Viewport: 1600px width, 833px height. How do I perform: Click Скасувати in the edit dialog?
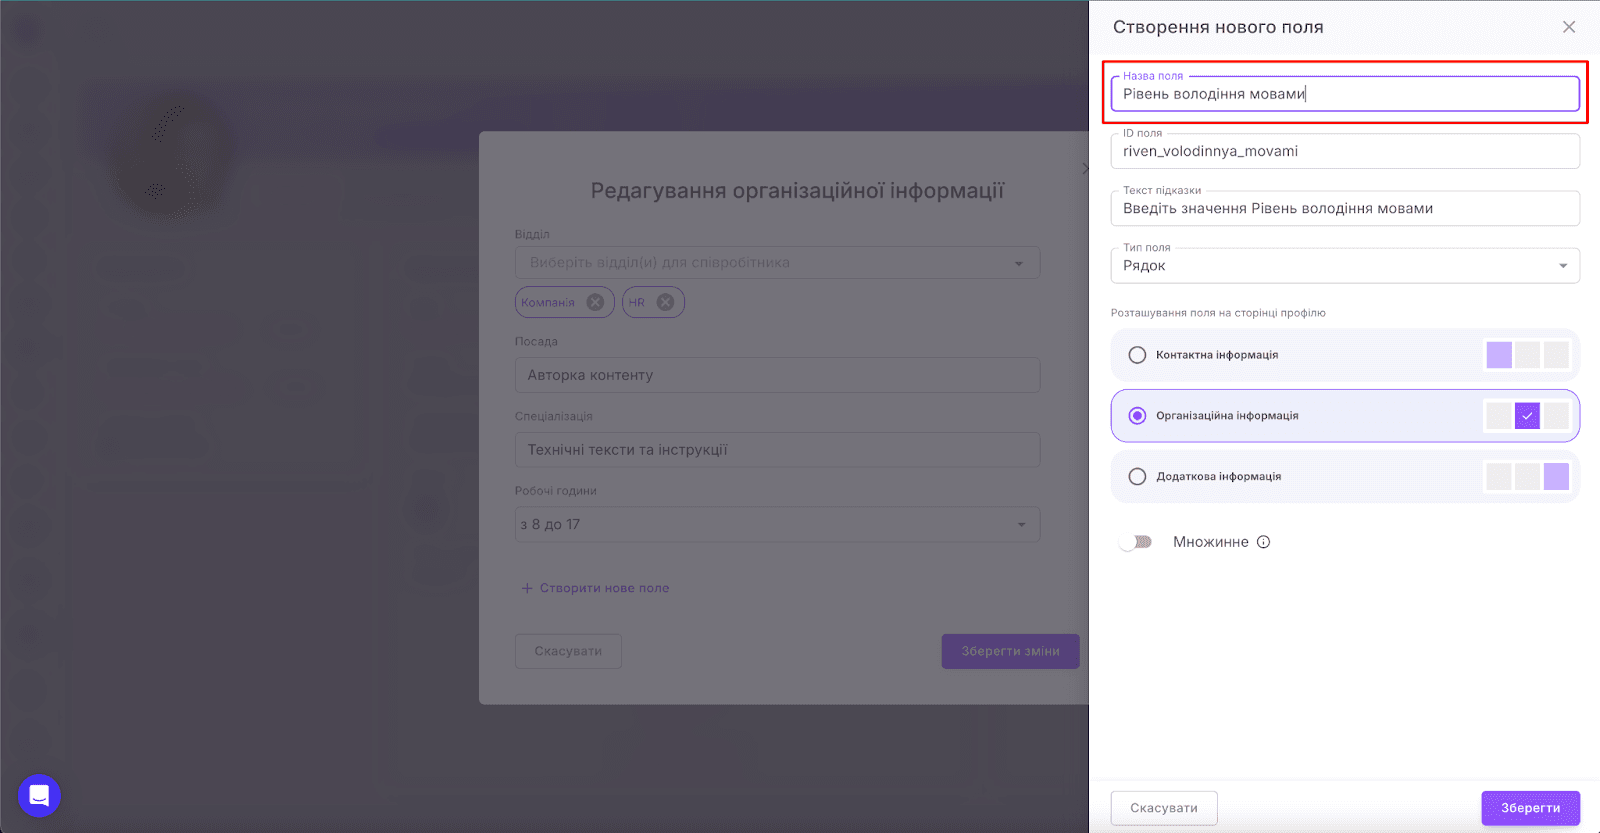tap(568, 651)
